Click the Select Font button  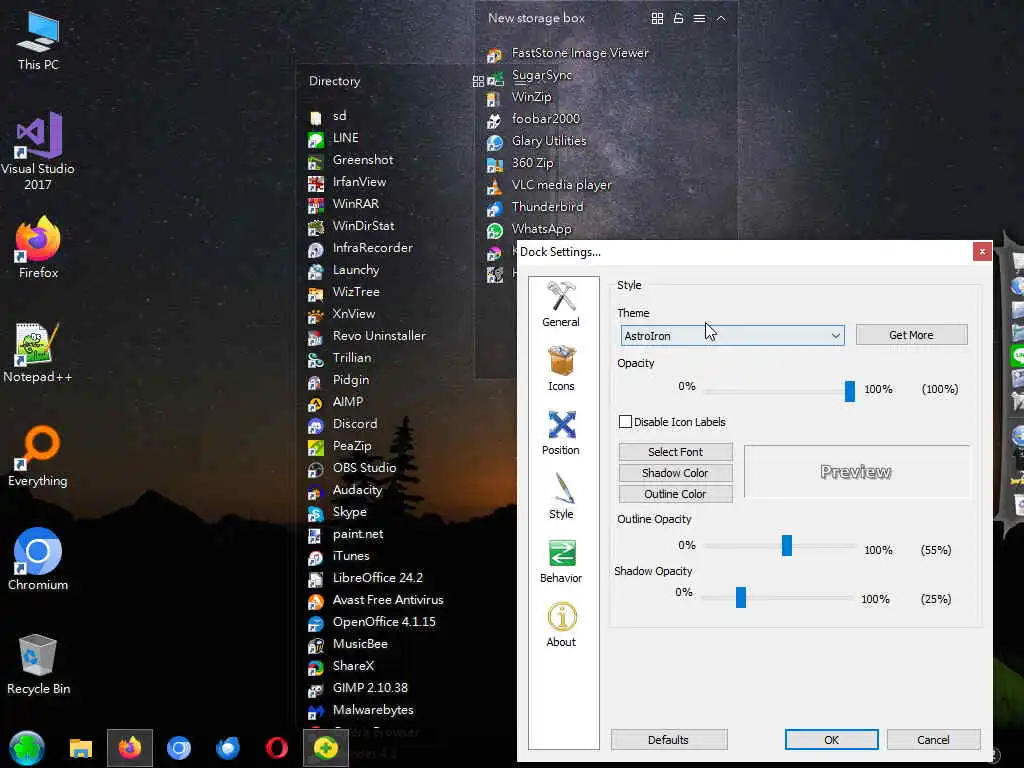click(x=675, y=452)
